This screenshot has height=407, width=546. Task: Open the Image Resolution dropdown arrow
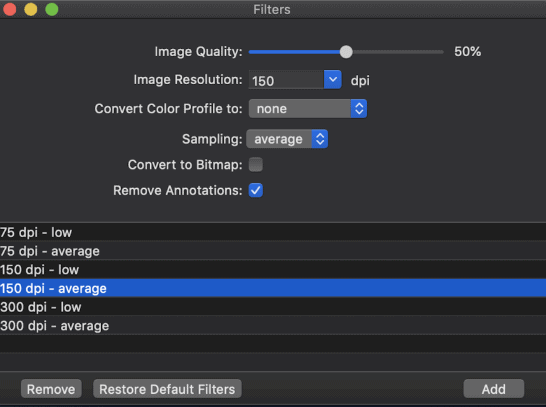333,80
